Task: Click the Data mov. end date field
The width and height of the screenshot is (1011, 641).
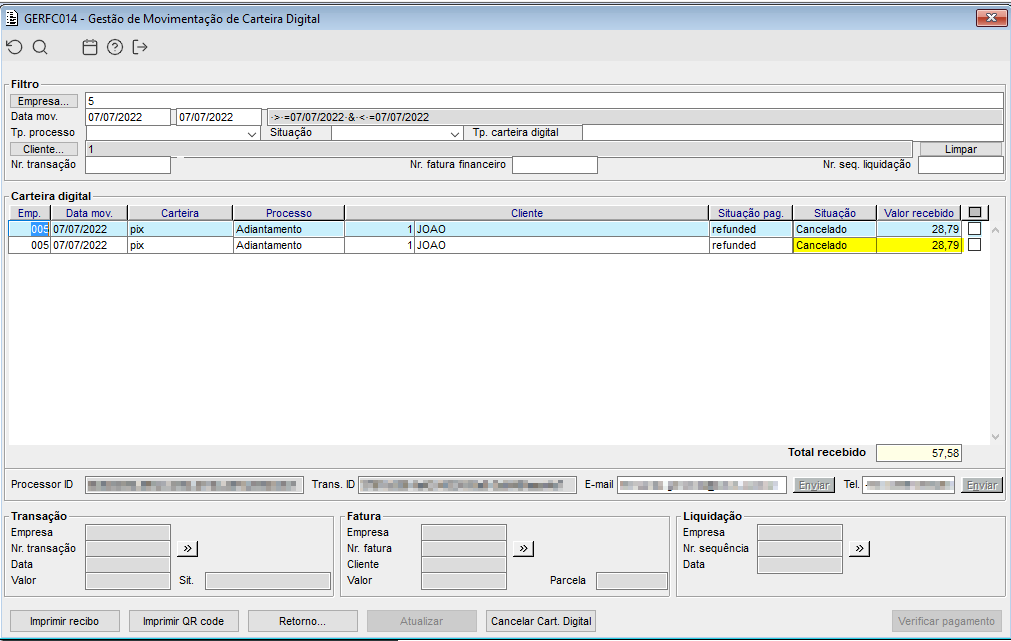Action: [x=219, y=117]
